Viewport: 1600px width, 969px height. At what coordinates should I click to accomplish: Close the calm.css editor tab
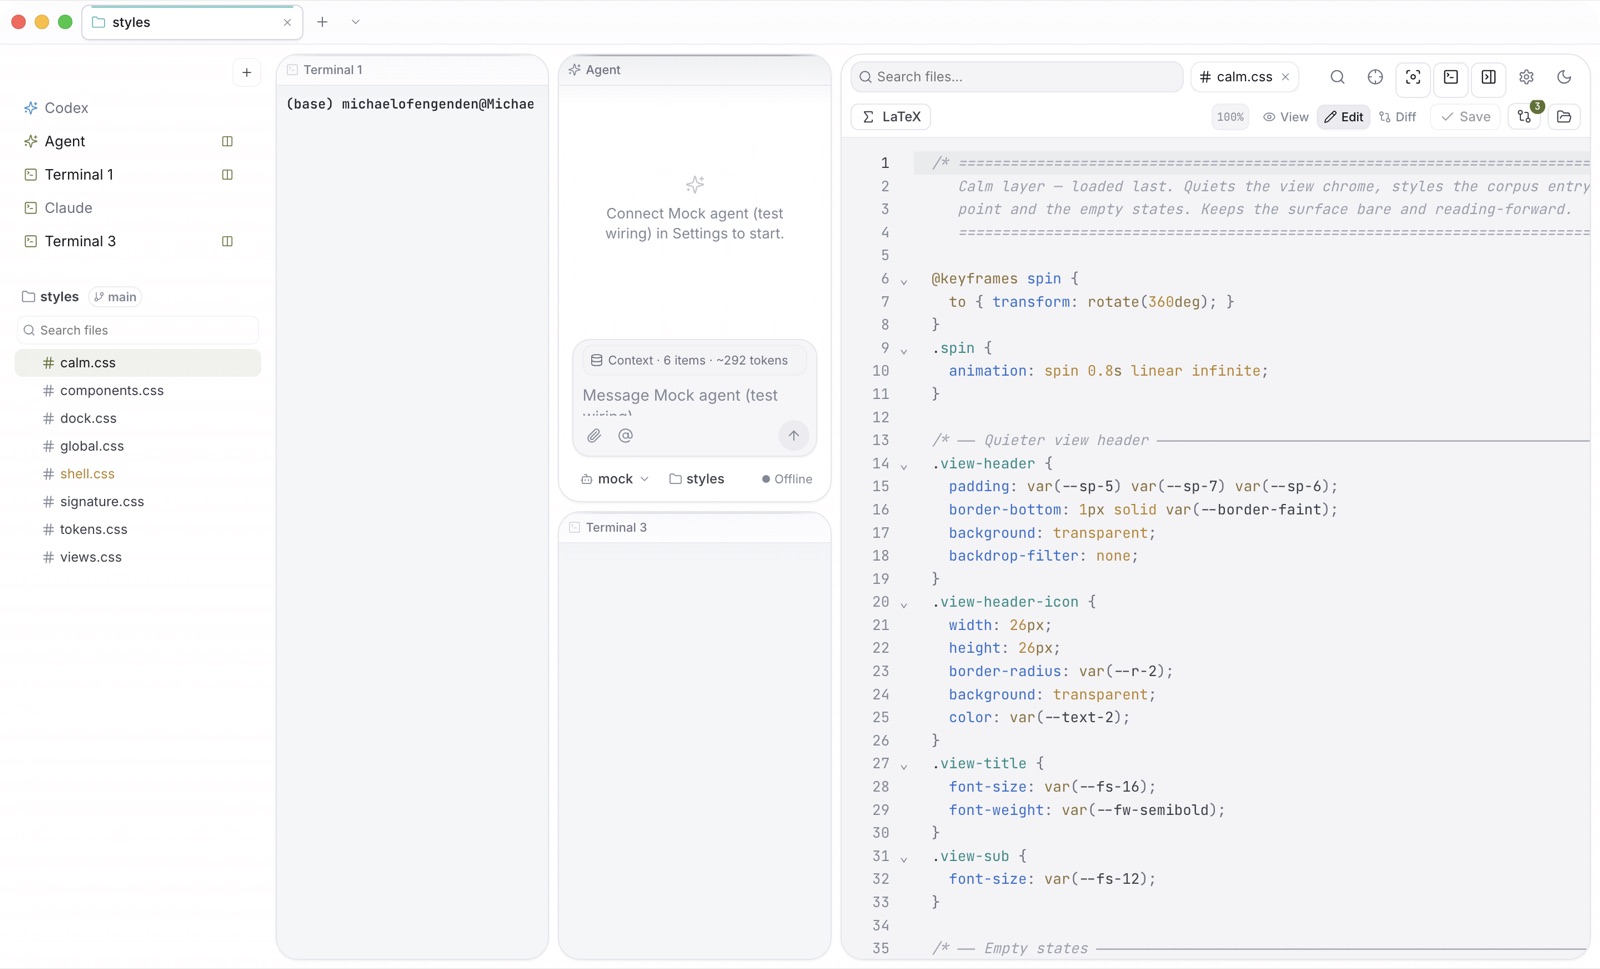tap(1286, 77)
